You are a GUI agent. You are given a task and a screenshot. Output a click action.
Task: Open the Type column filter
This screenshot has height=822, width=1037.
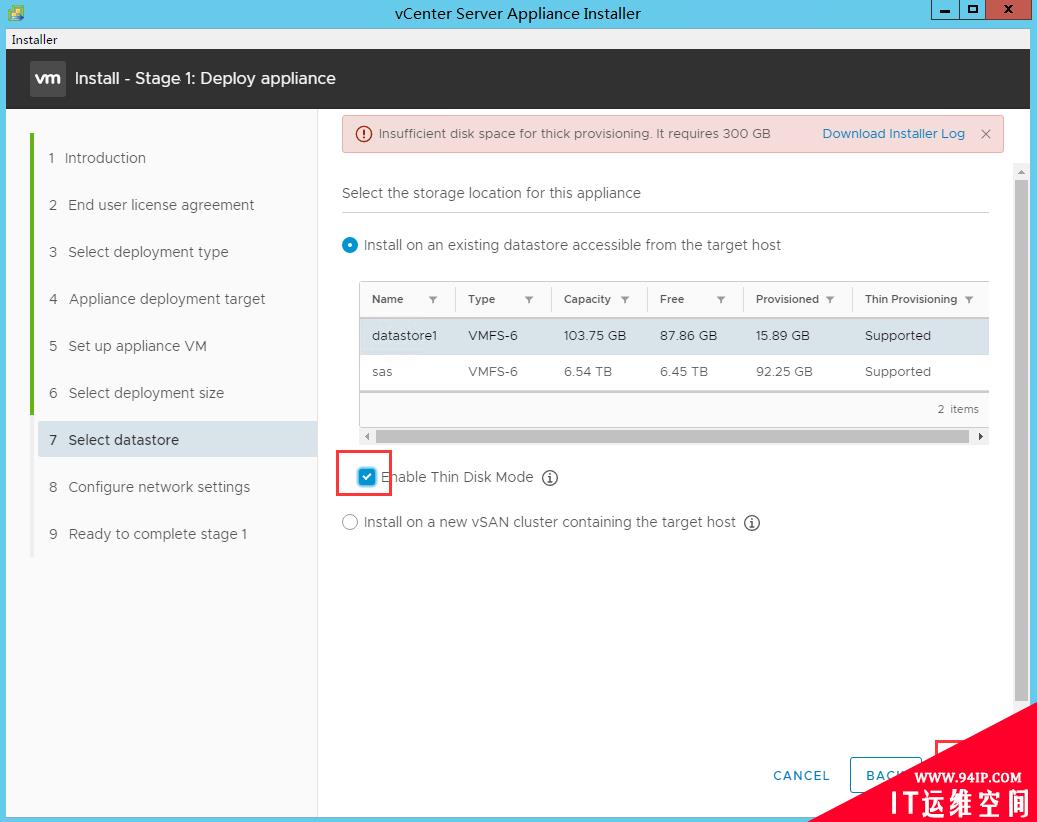coord(529,300)
